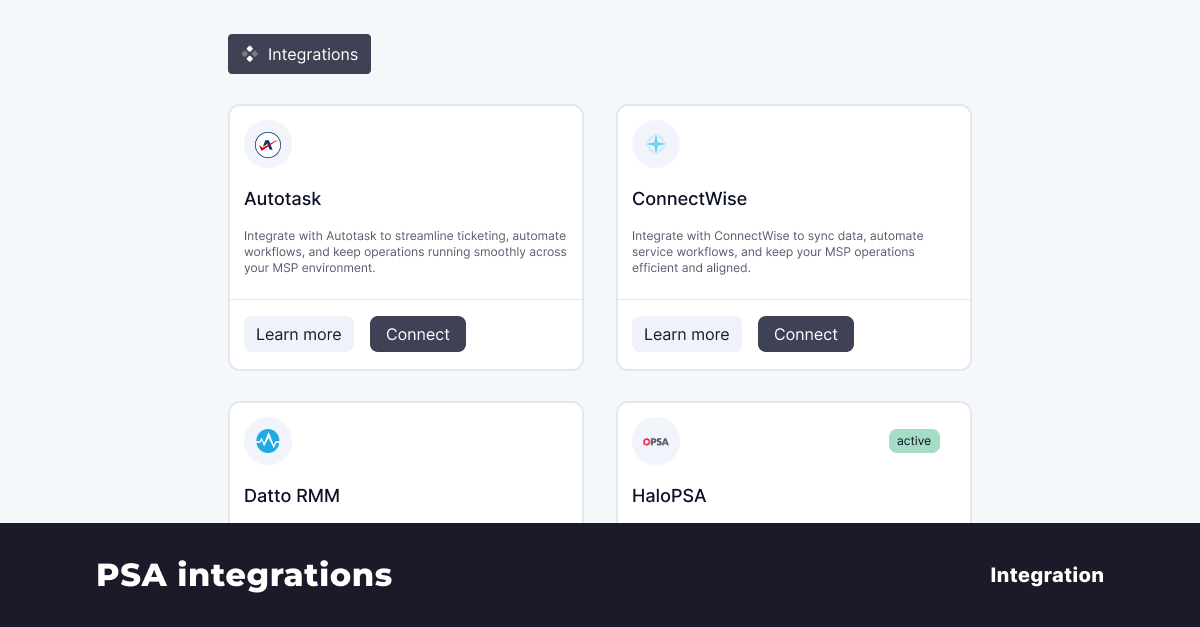Select the HaloPSA card title

669,496
